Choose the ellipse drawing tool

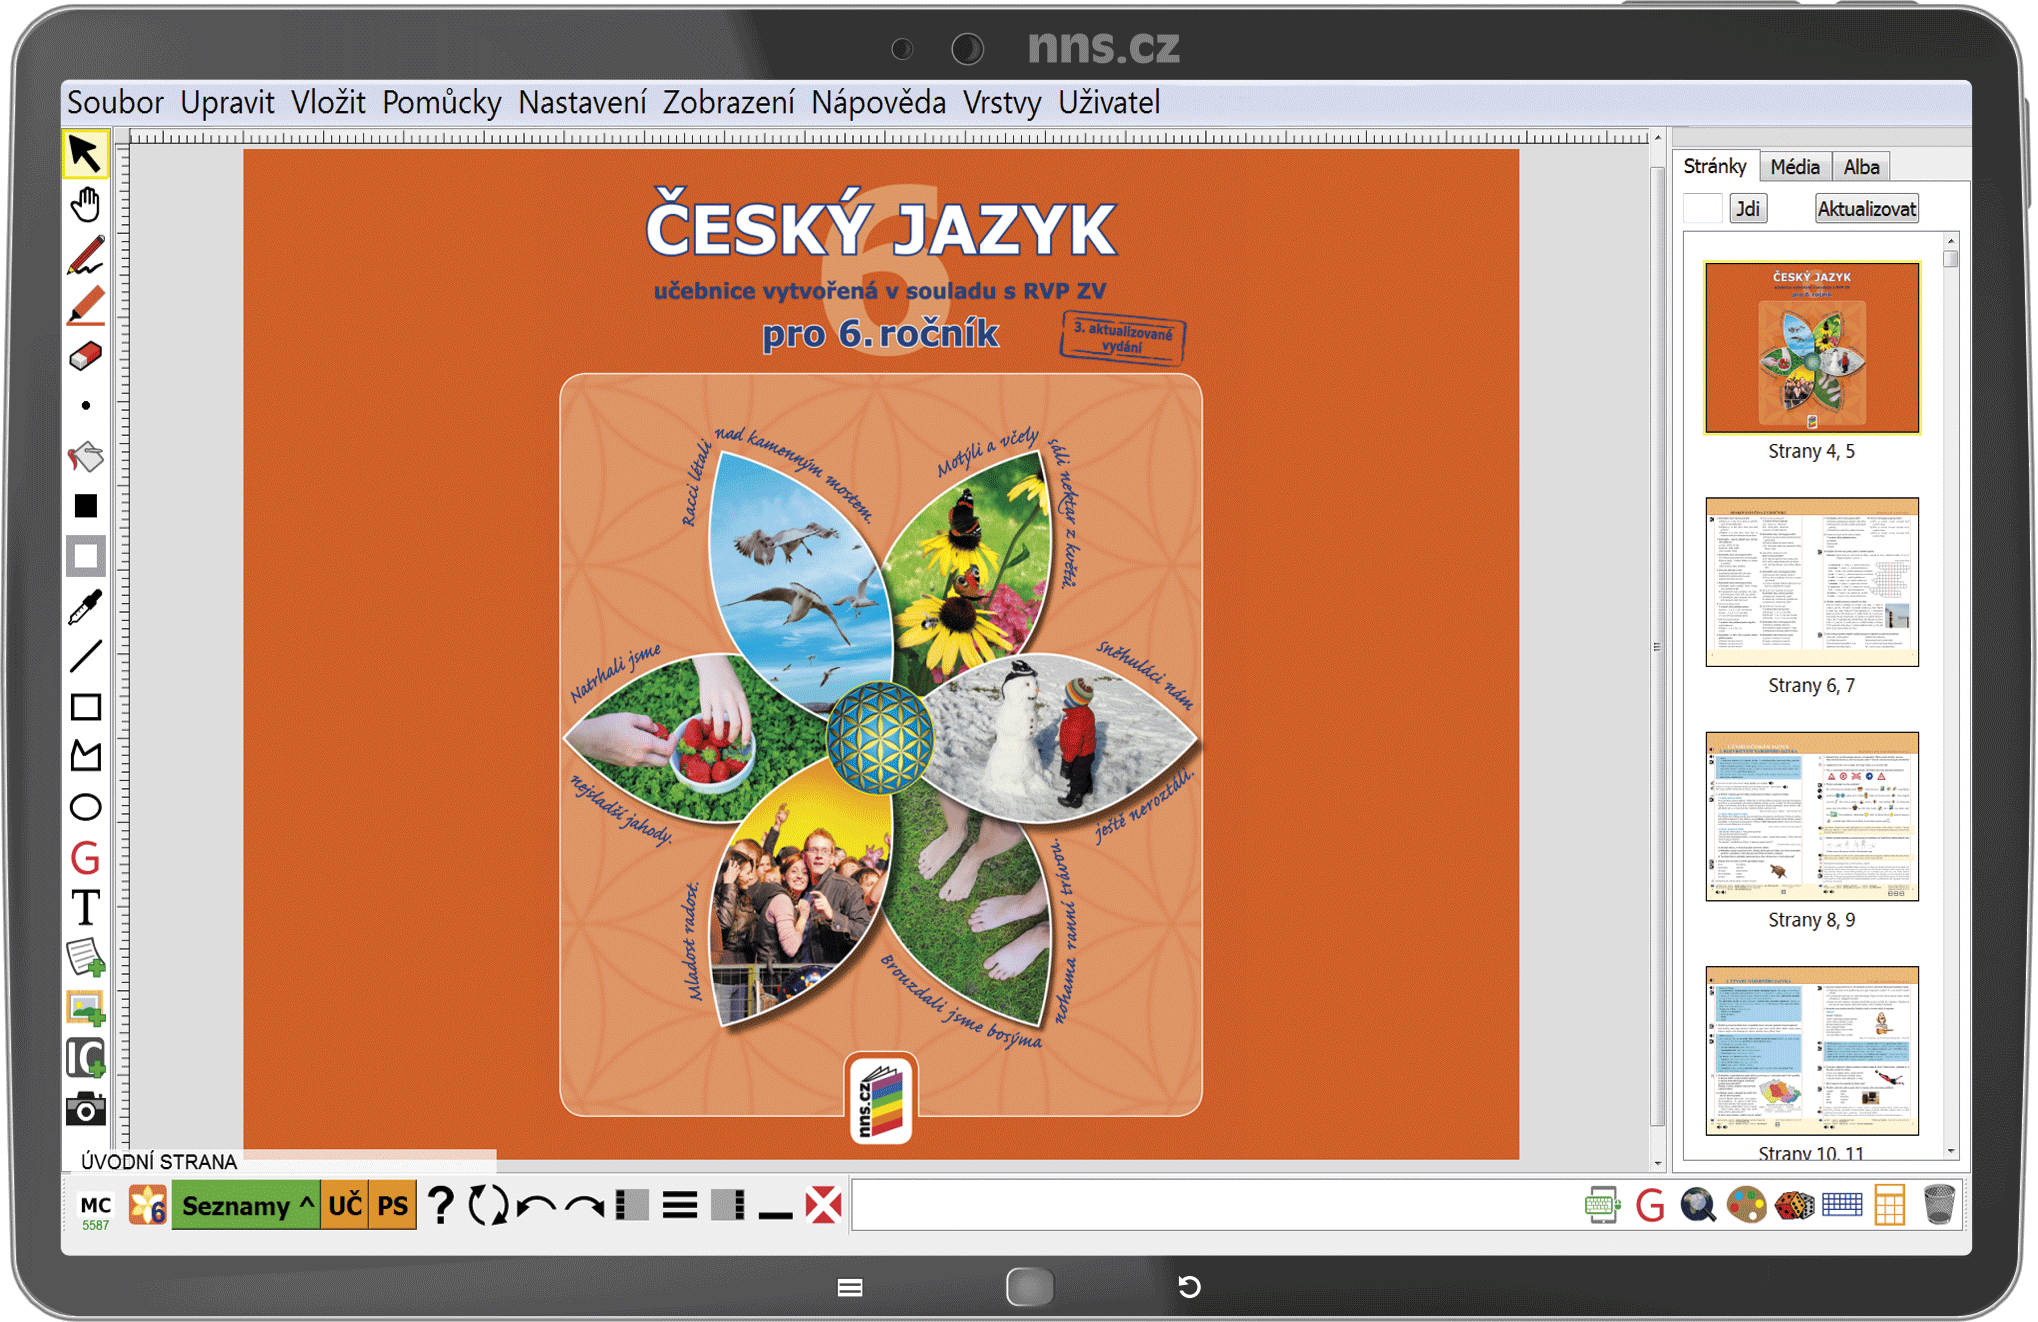pyautogui.click(x=86, y=807)
